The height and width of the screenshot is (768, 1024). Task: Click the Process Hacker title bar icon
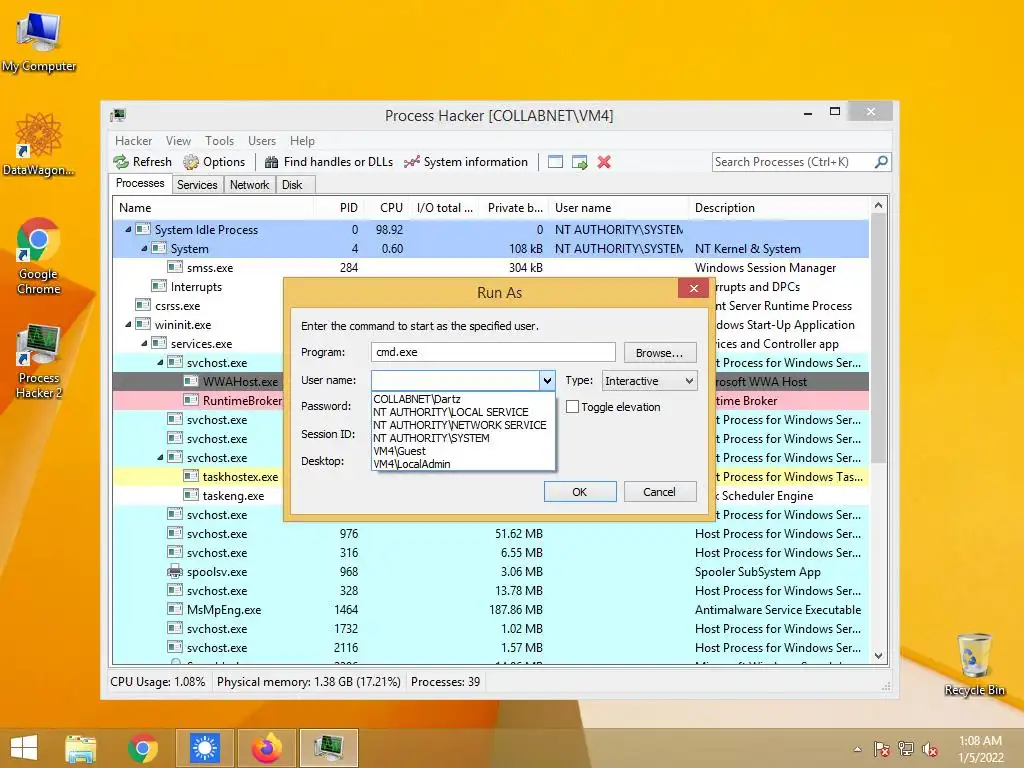118,116
